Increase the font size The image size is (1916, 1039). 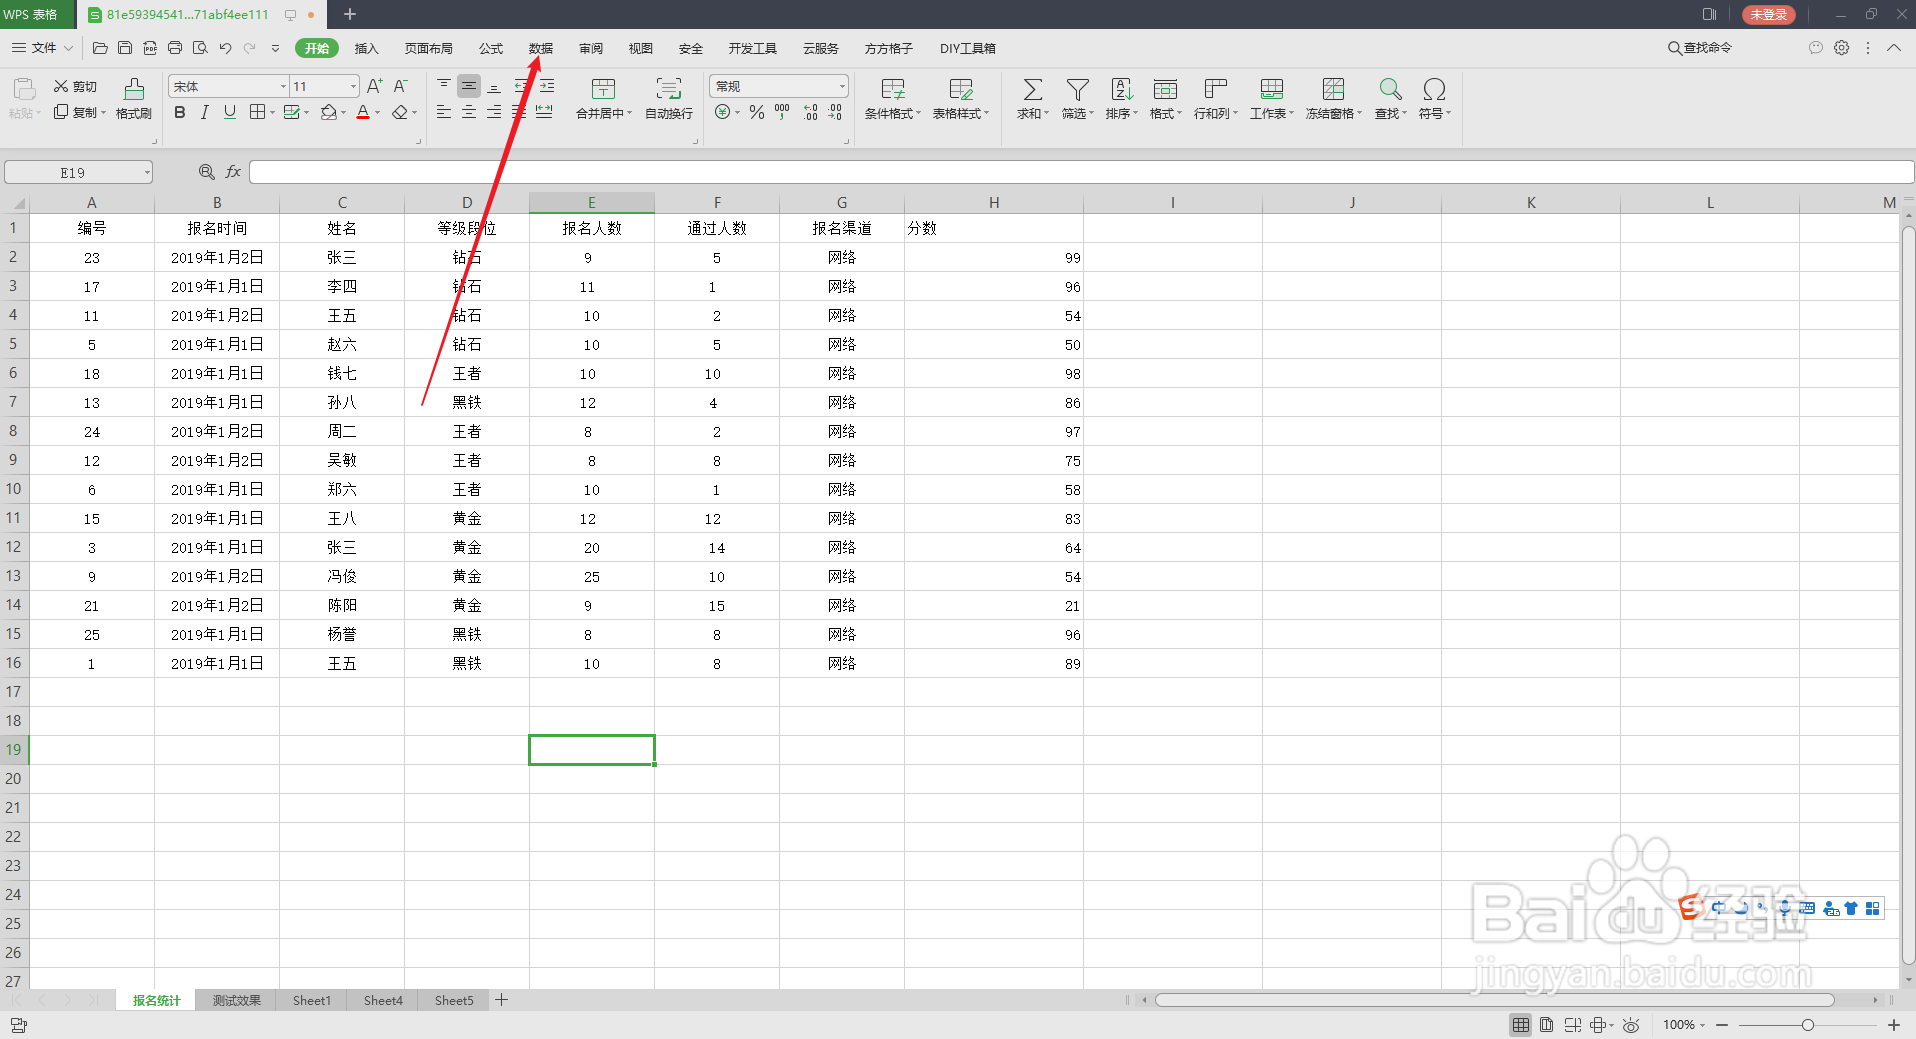[x=375, y=86]
